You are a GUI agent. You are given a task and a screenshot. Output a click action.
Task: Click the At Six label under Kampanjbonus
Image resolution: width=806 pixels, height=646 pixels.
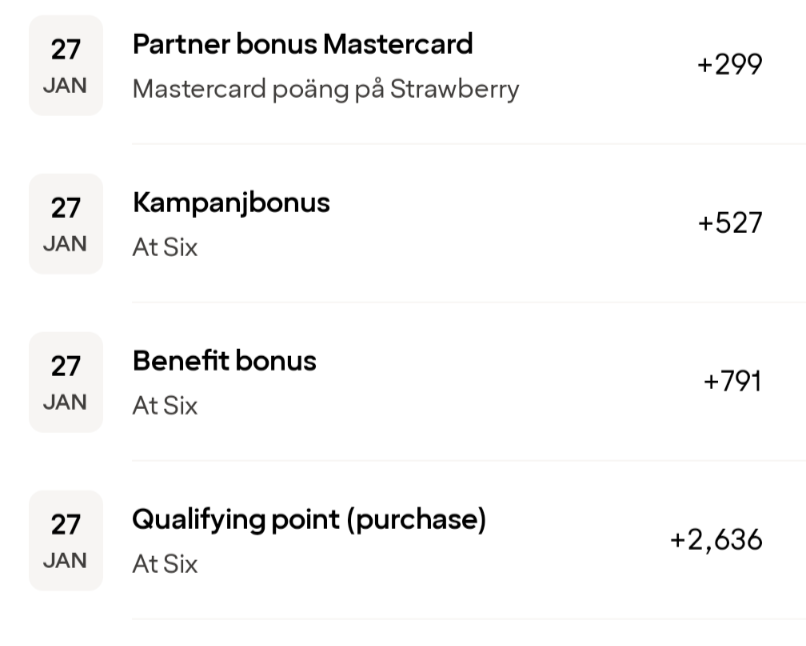(165, 248)
